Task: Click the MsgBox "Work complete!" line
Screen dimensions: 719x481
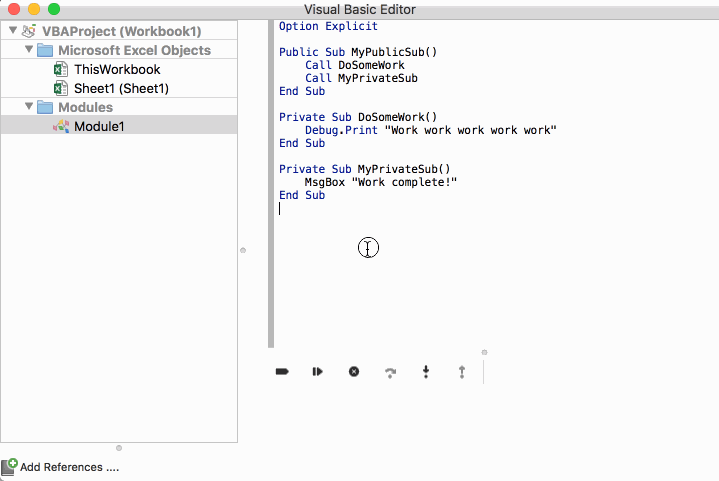Action: click(381, 182)
